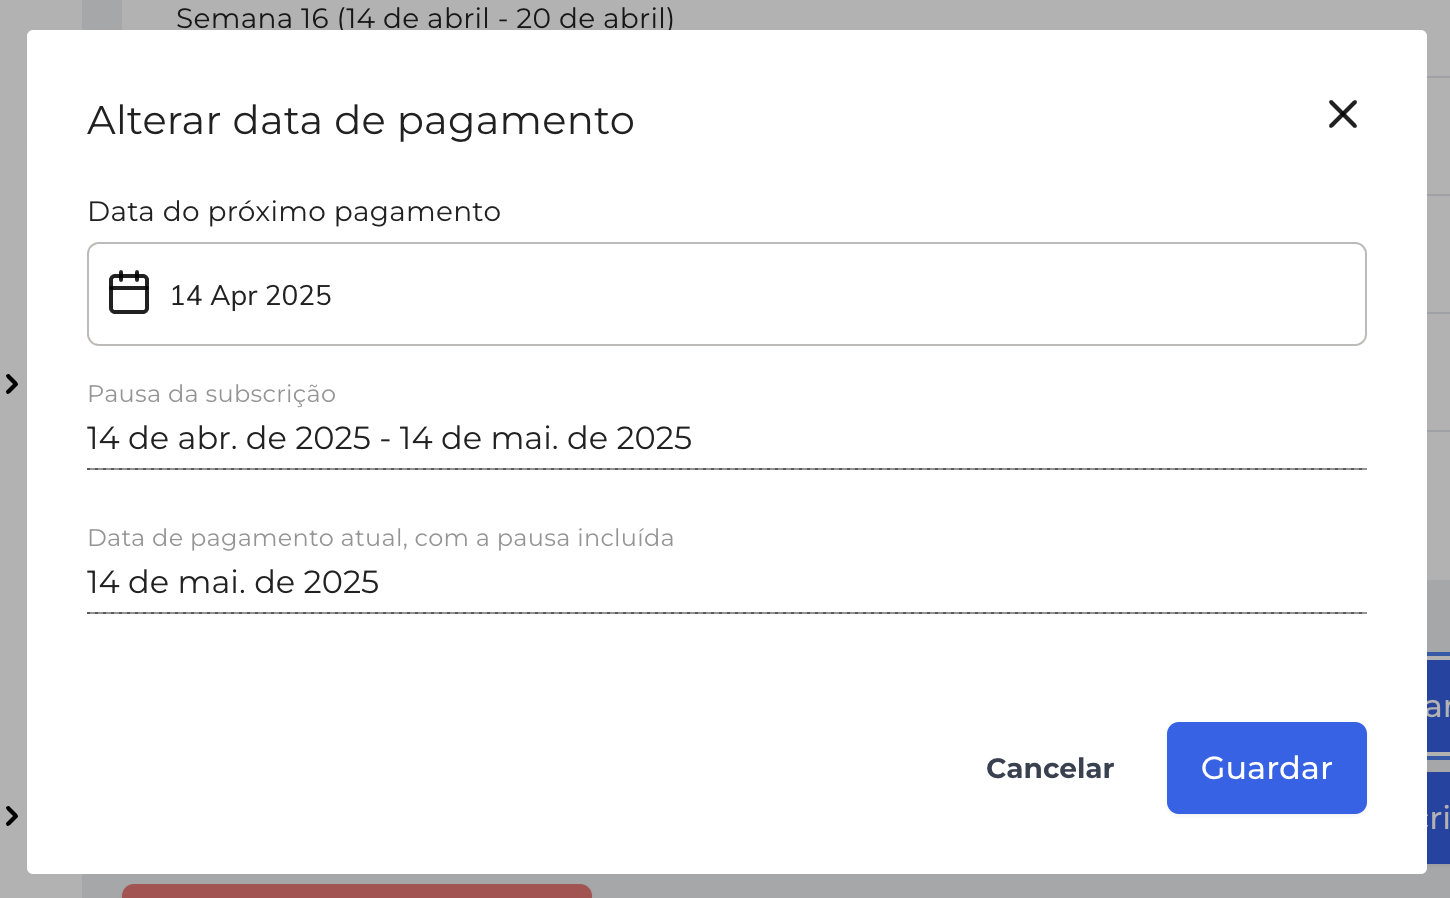Click the Pausa da subscrição label
The image size is (1450, 898).
point(212,394)
